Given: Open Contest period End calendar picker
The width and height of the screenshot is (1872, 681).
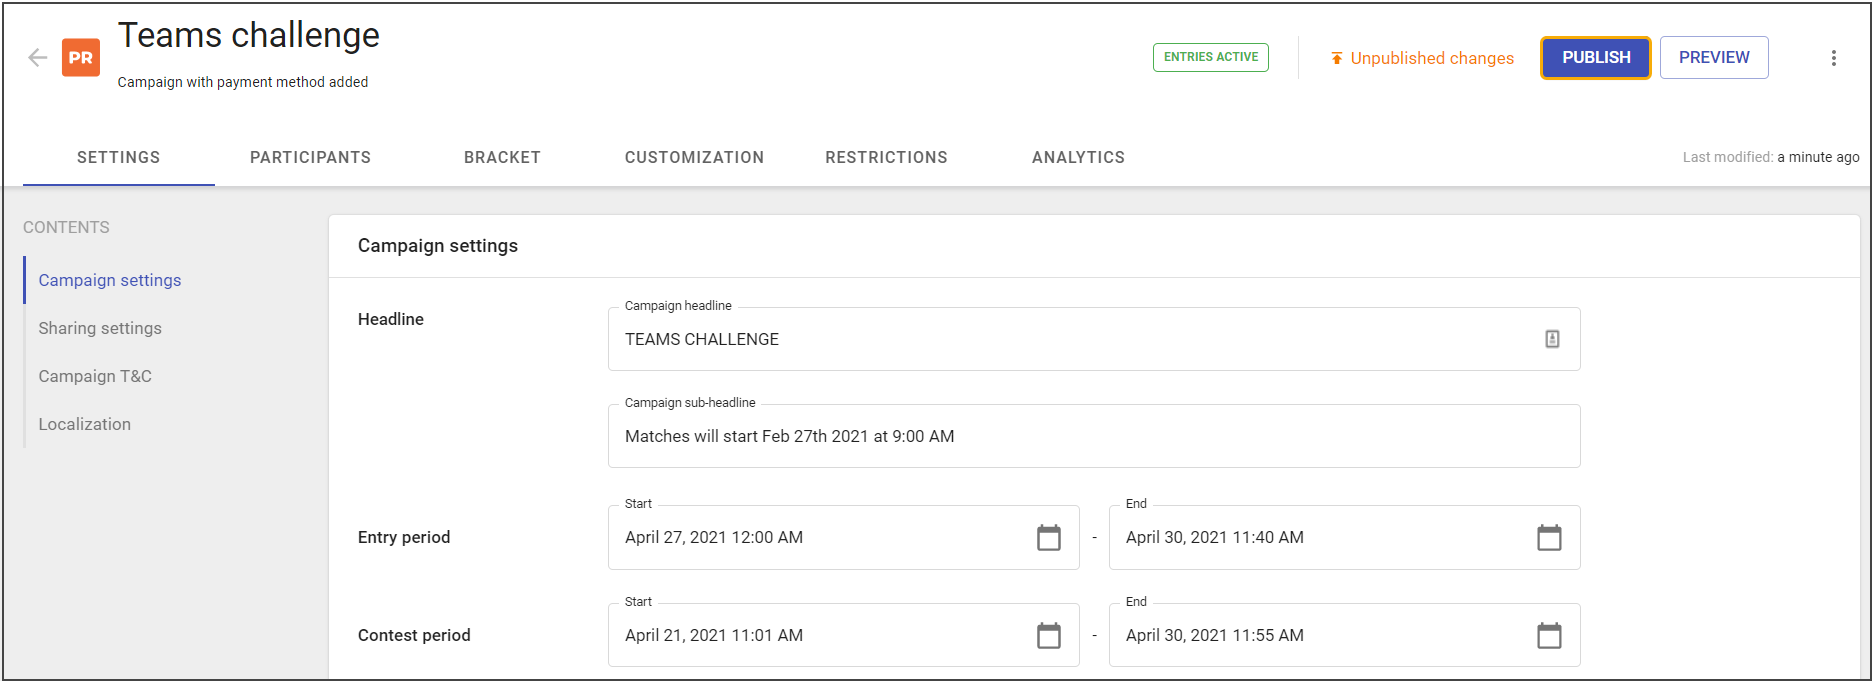Looking at the screenshot, I should click(x=1549, y=636).
